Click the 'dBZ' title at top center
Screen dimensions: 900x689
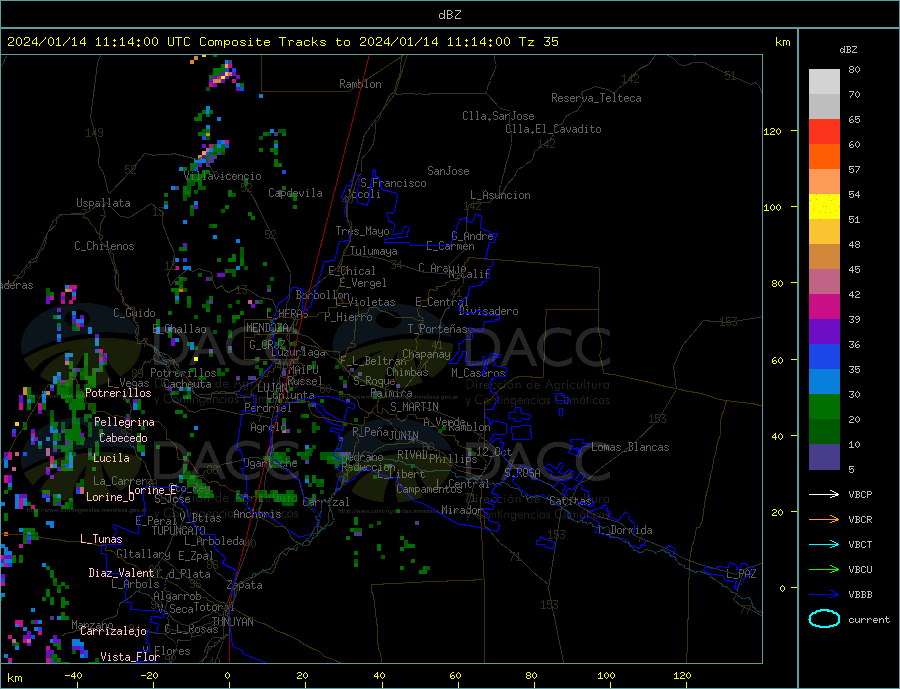(449, 15)
